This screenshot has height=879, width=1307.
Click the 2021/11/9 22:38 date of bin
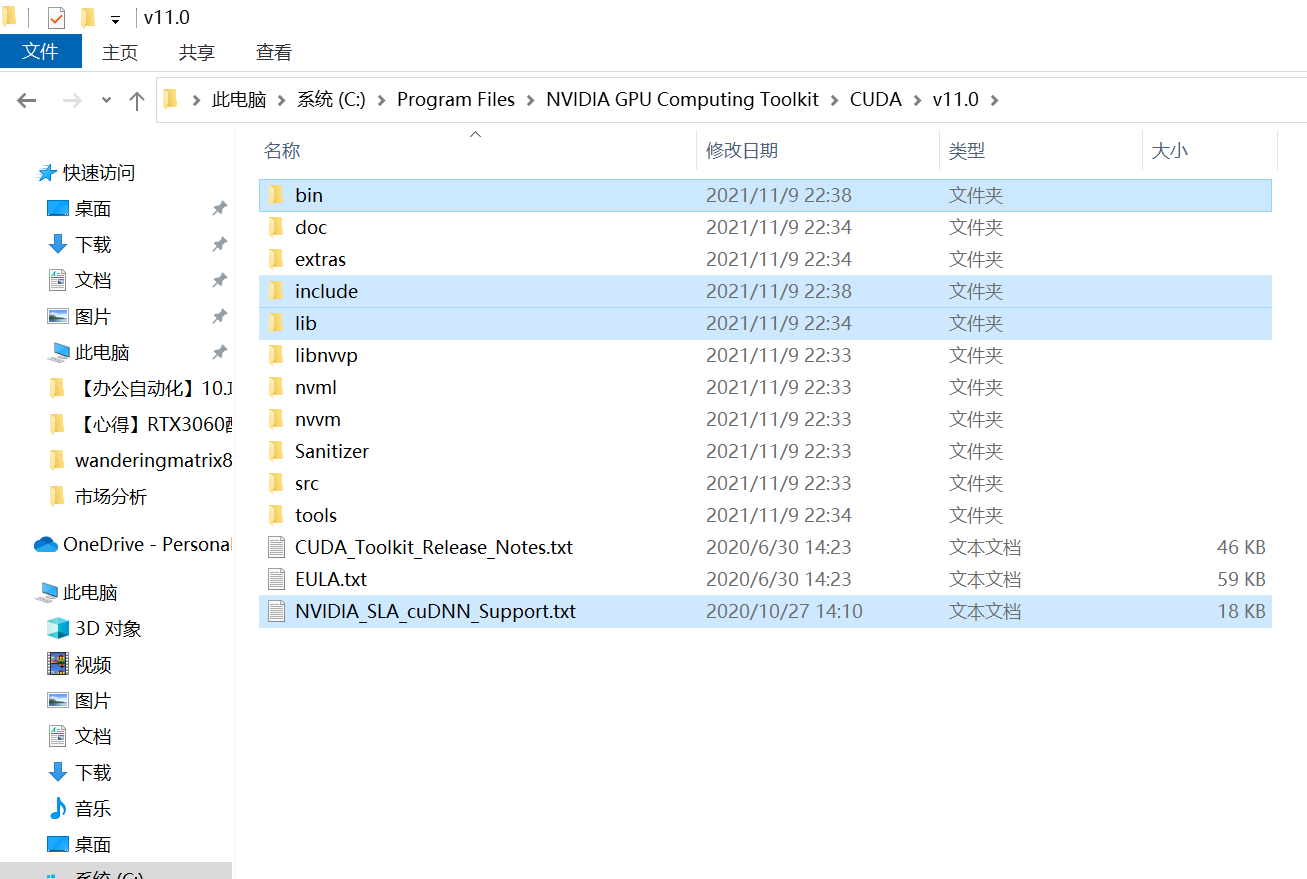[779, 195]
